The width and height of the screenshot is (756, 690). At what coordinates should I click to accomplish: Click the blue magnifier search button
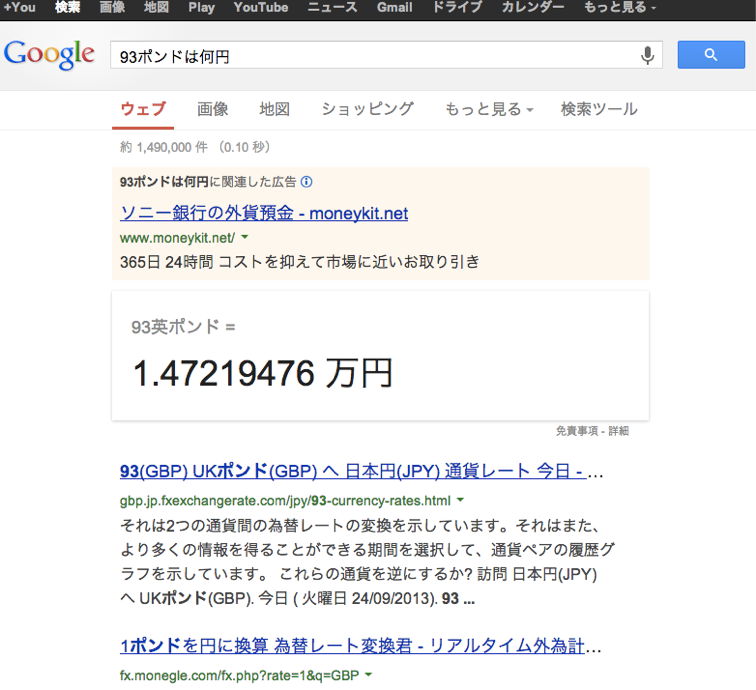711,54
